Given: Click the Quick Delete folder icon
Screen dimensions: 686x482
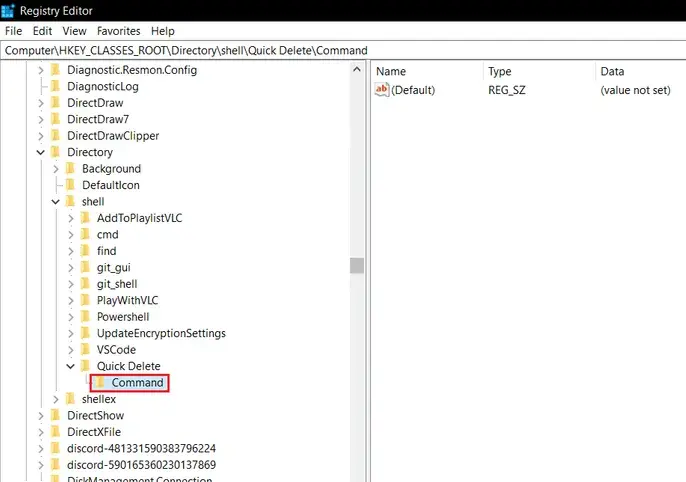Looking at the screenshot, I should pyautogui.click(x=86, y=366).
